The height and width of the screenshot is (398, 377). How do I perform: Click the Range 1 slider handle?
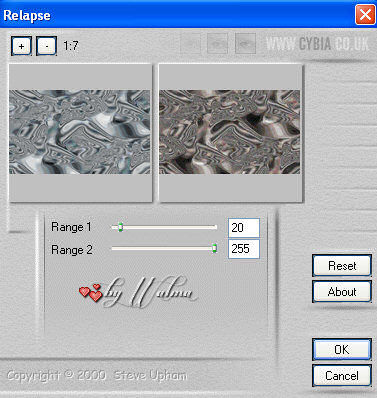pos(121,227)
